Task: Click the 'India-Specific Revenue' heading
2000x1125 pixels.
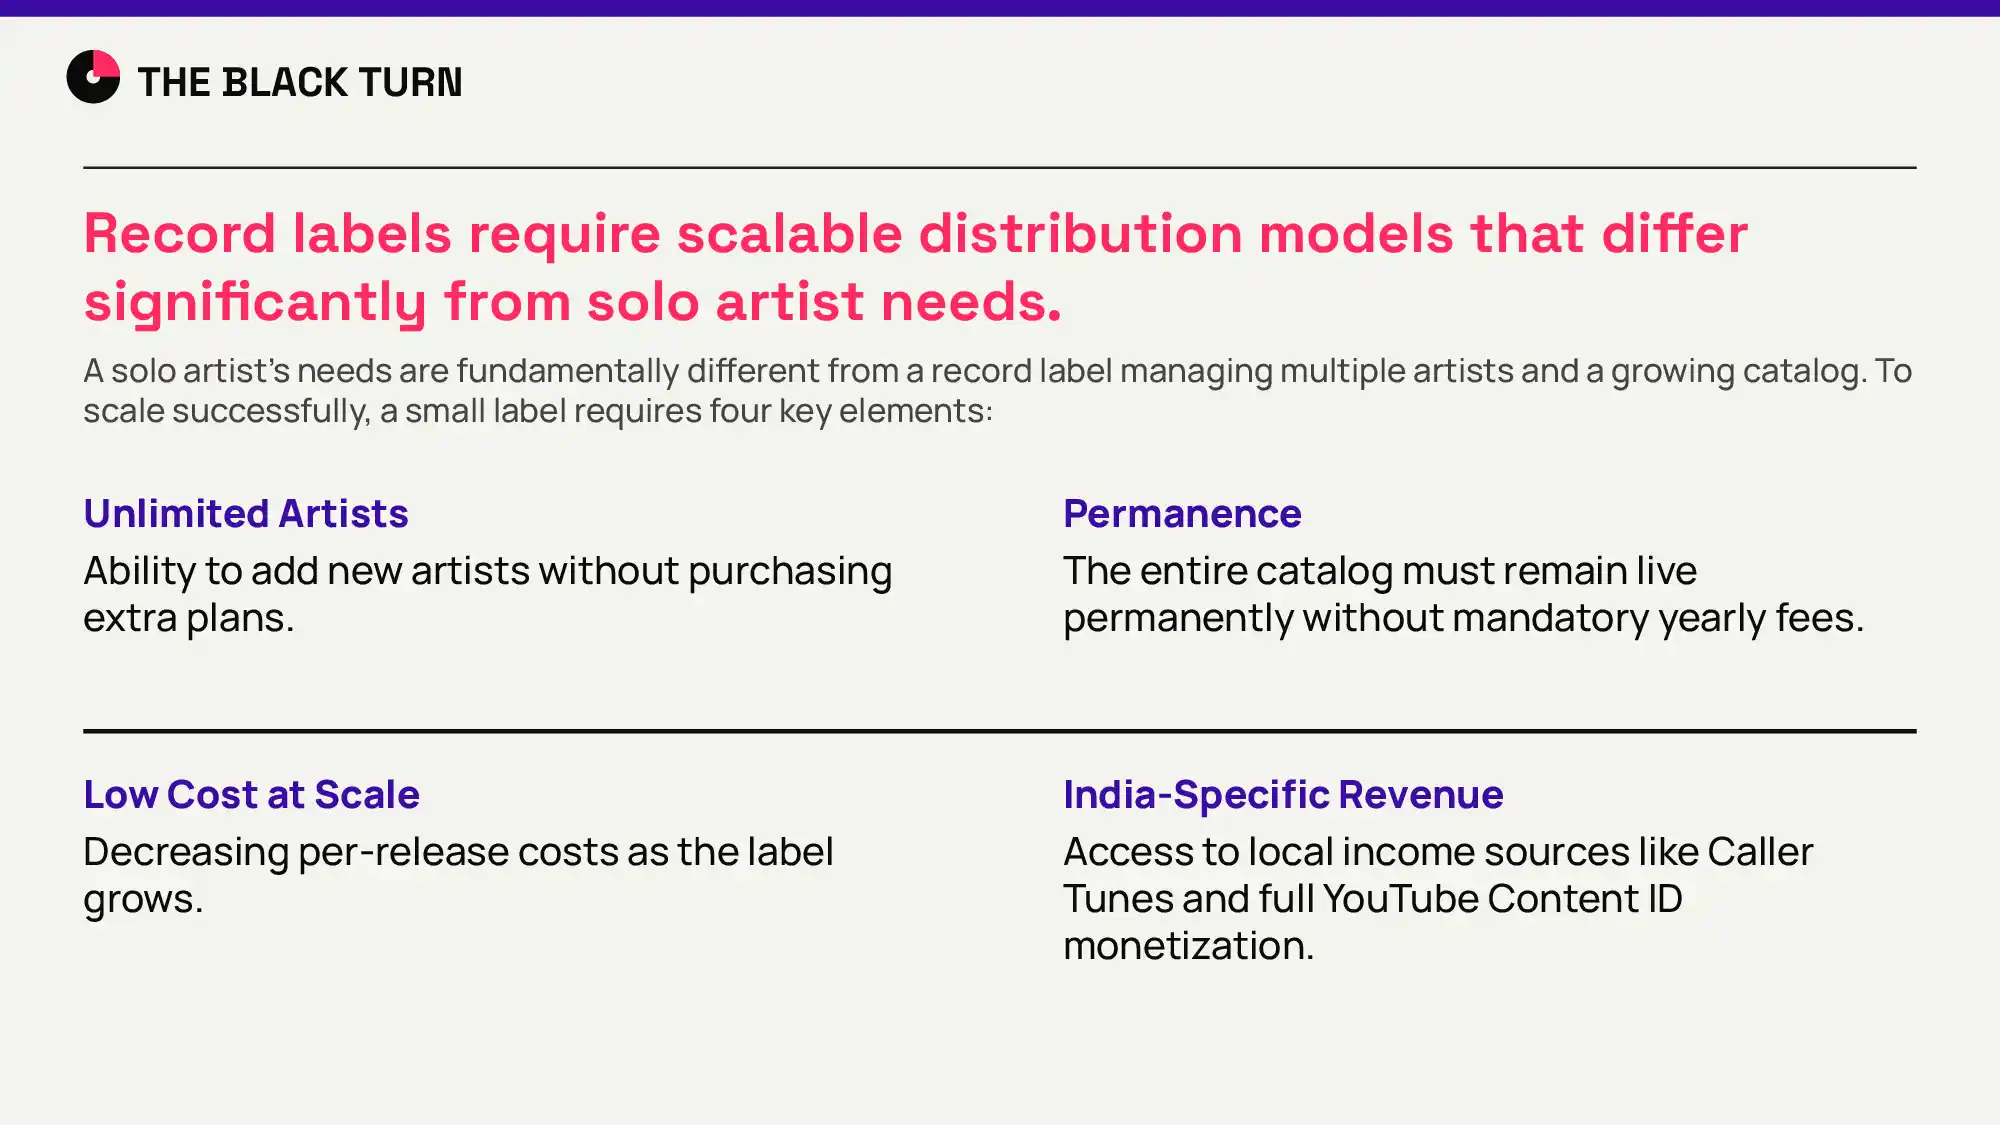Action: [x=1283, y=794]
